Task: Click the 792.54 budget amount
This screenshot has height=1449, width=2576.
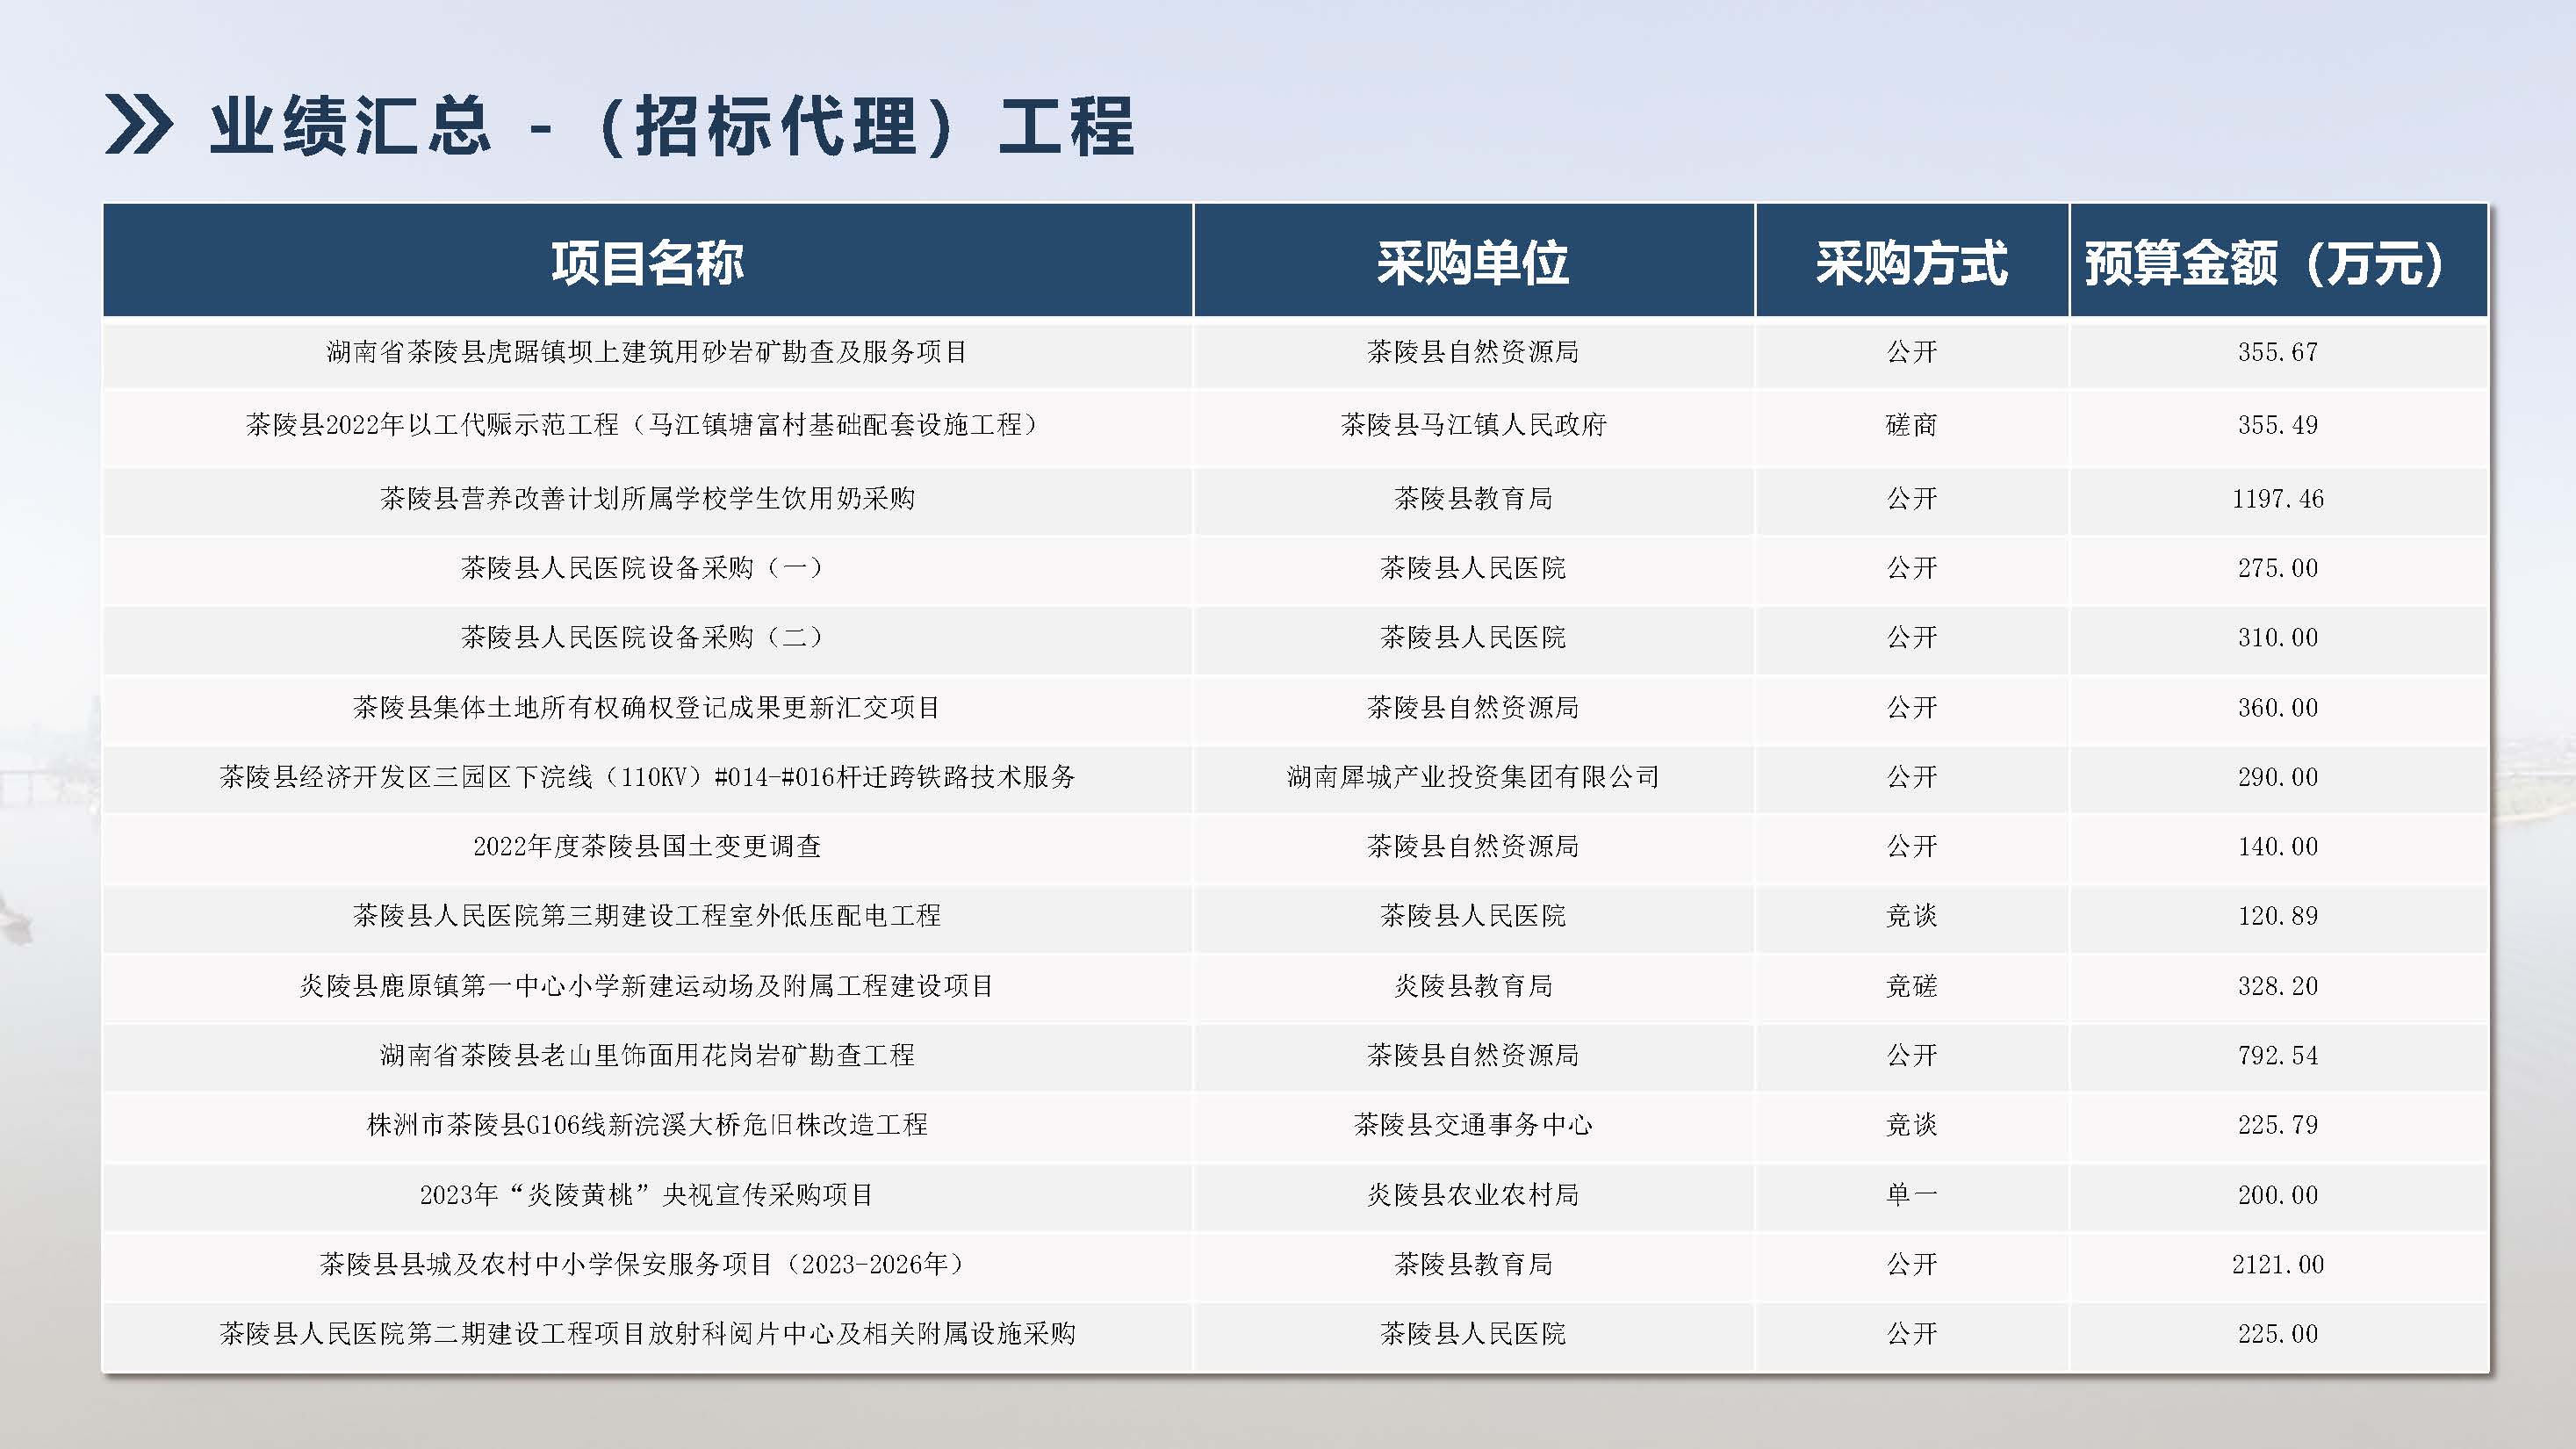Action: tap(2277, 1055)
